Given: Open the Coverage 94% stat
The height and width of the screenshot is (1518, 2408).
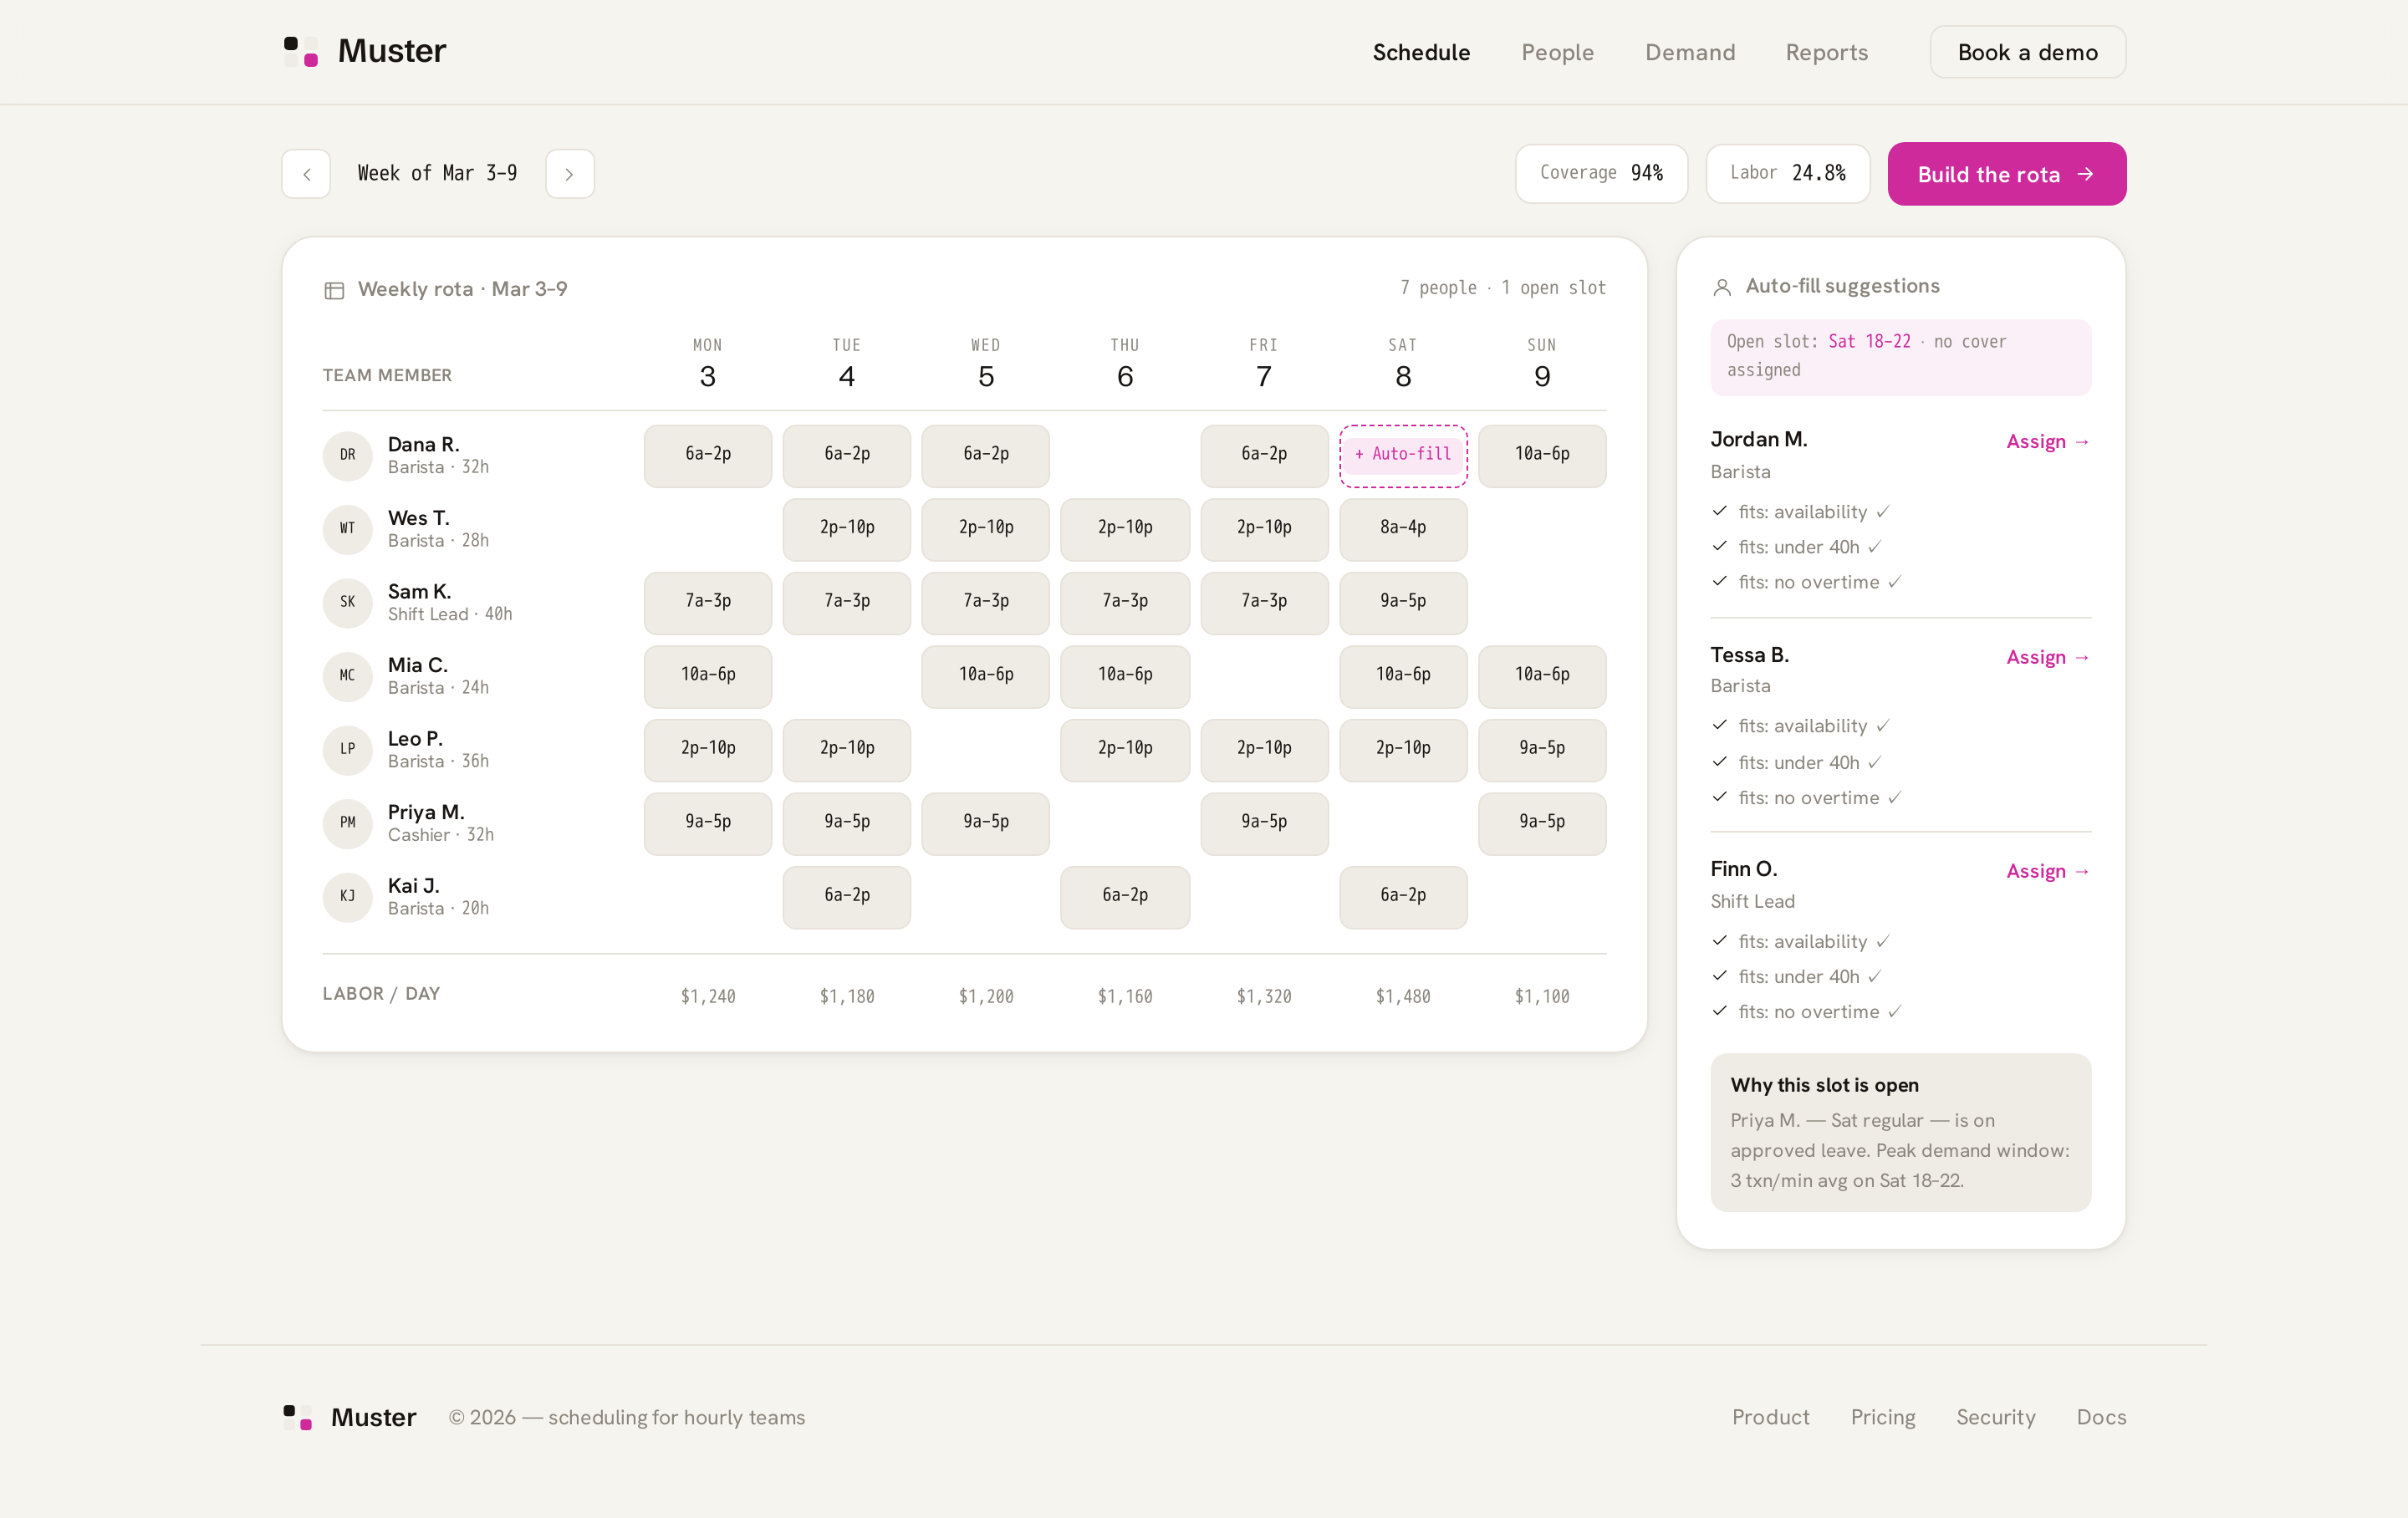Looking at the screenshot, I should click(x=1601, y=174).
